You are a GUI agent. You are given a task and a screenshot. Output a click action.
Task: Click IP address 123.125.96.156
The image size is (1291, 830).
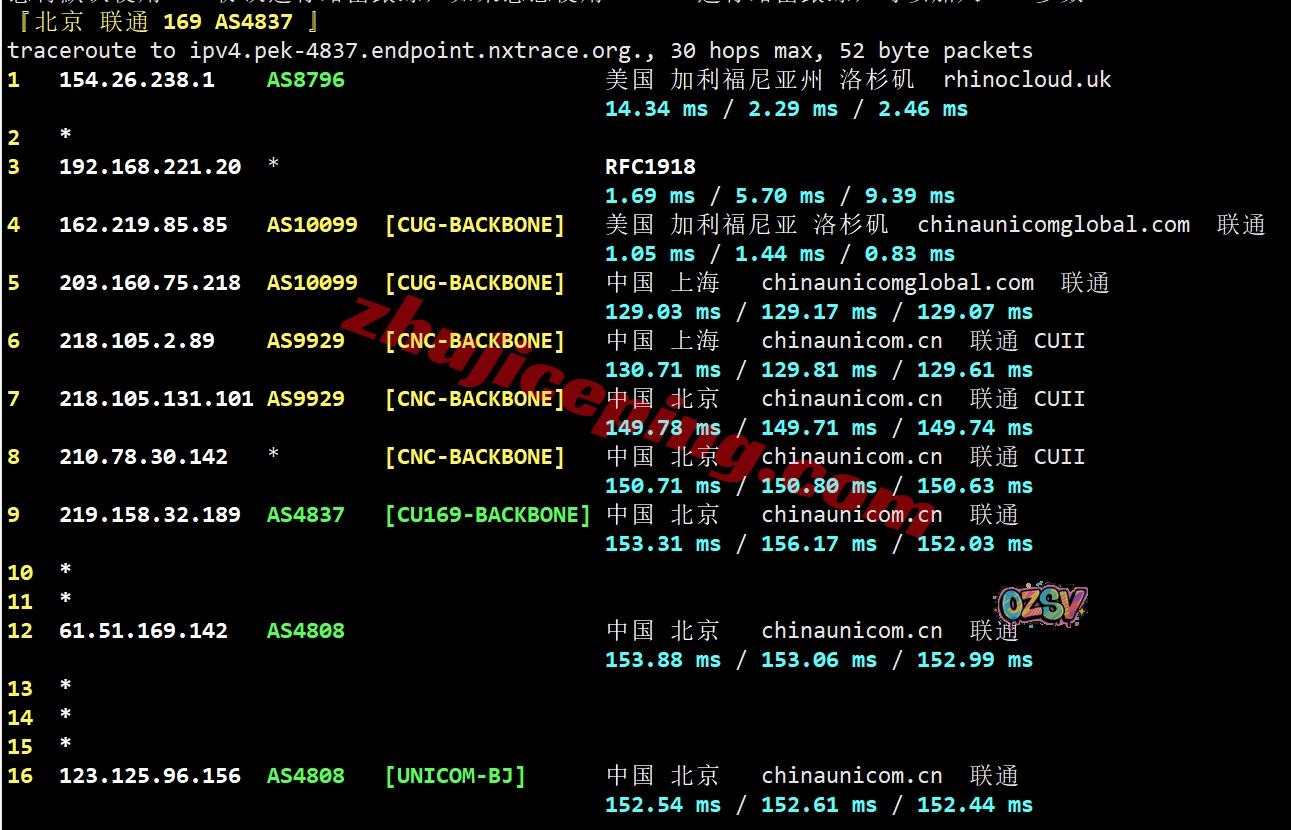(150, 776)
